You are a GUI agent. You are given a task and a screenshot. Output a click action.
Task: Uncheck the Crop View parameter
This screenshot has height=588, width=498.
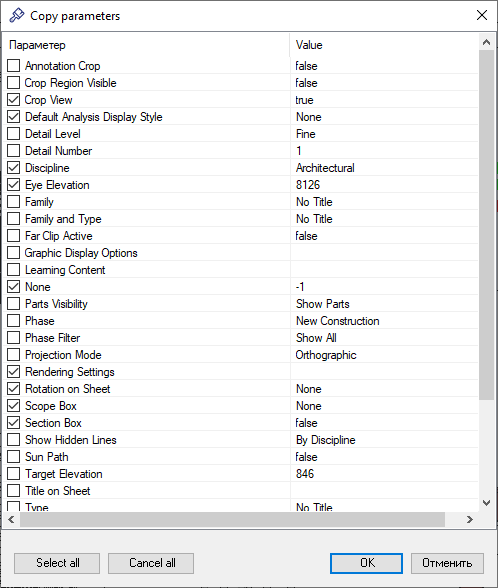(x=14, y=100)
